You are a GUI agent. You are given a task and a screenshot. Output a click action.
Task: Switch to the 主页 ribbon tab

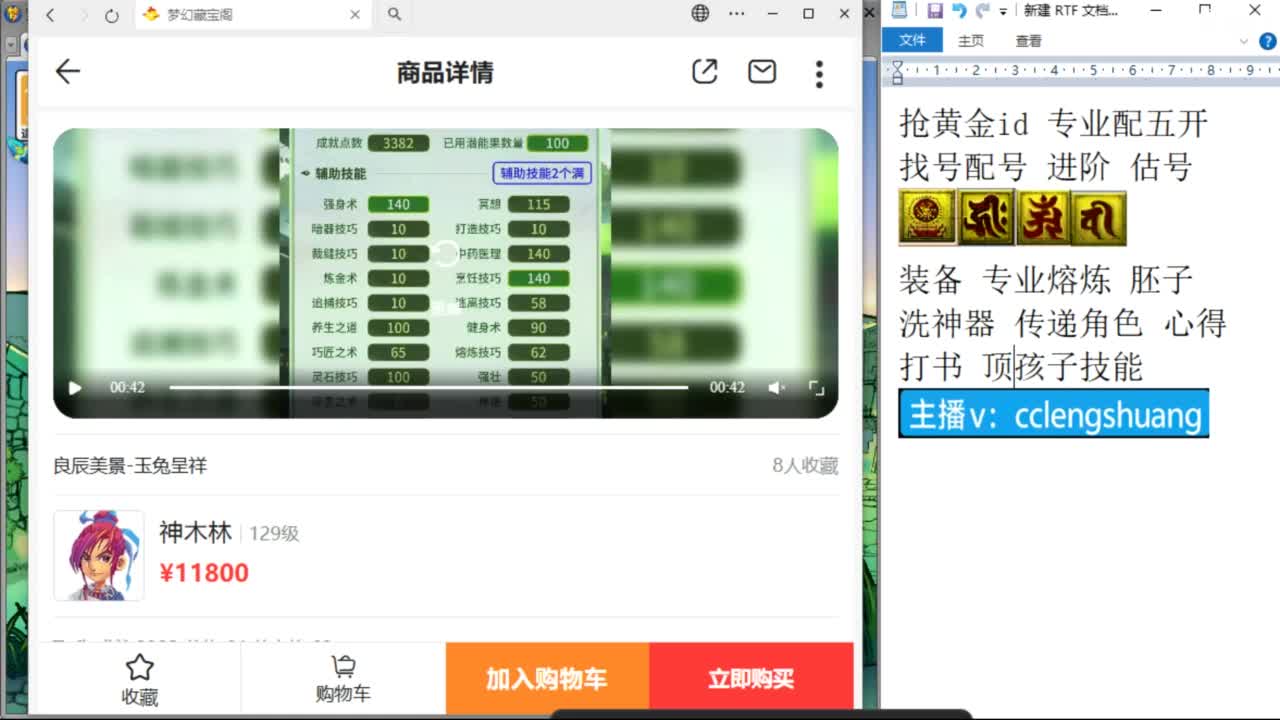point(971,41)
